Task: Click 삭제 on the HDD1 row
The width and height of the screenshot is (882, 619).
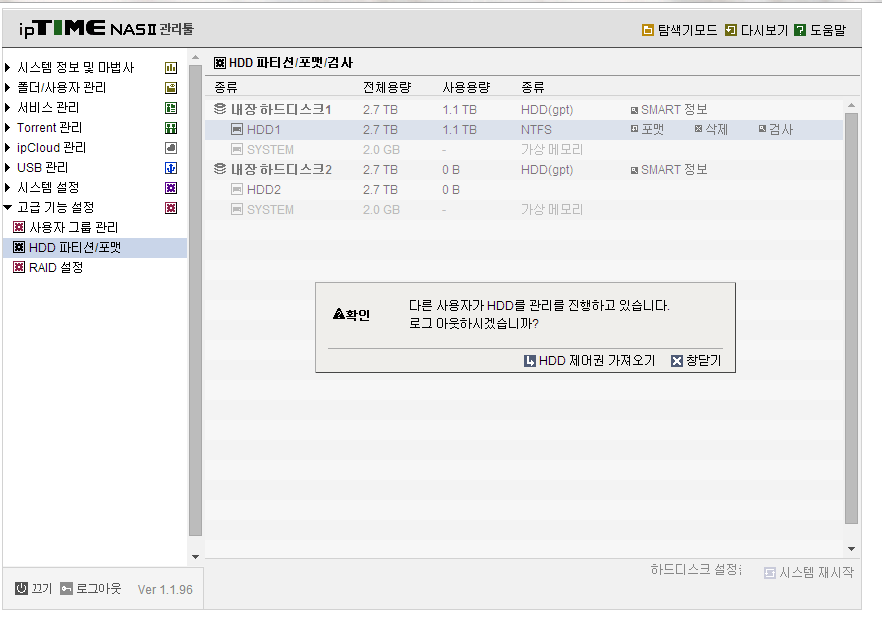Action: 712,129
